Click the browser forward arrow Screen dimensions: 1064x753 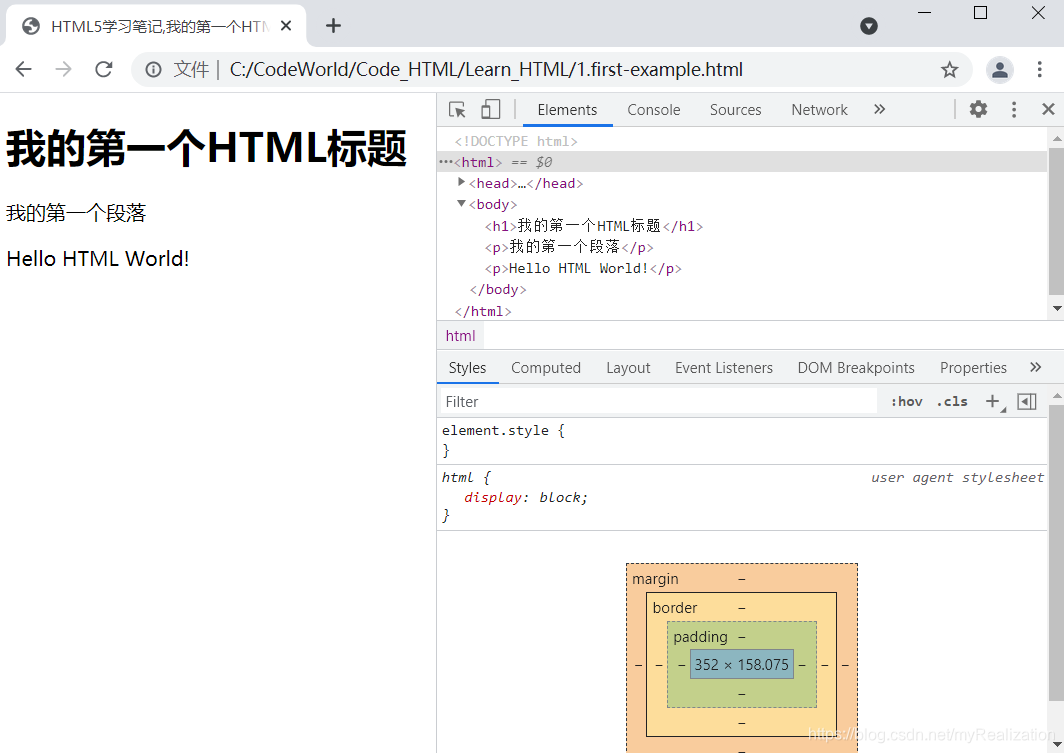pyautogui.click(x=63, y=69)
